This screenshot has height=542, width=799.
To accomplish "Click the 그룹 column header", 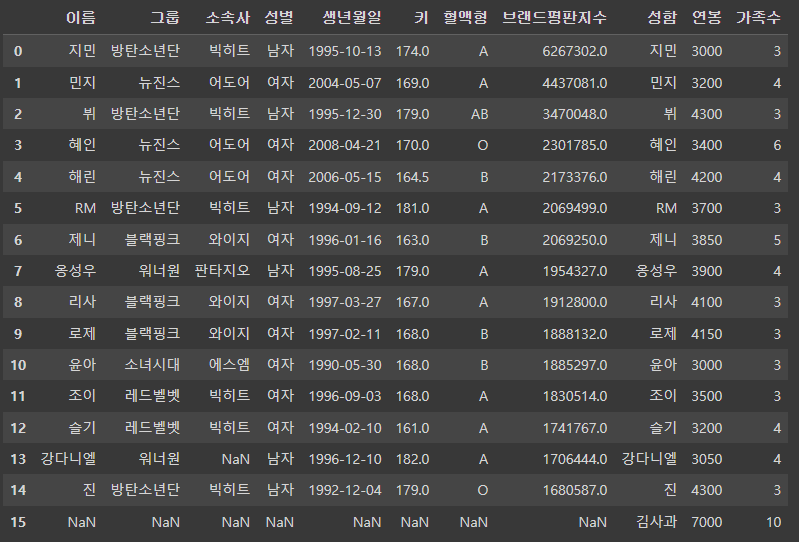I will coord(165,18).
